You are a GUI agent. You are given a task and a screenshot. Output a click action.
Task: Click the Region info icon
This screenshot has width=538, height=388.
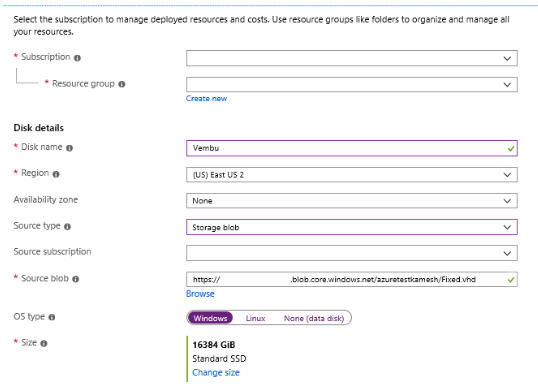(56, 174)
